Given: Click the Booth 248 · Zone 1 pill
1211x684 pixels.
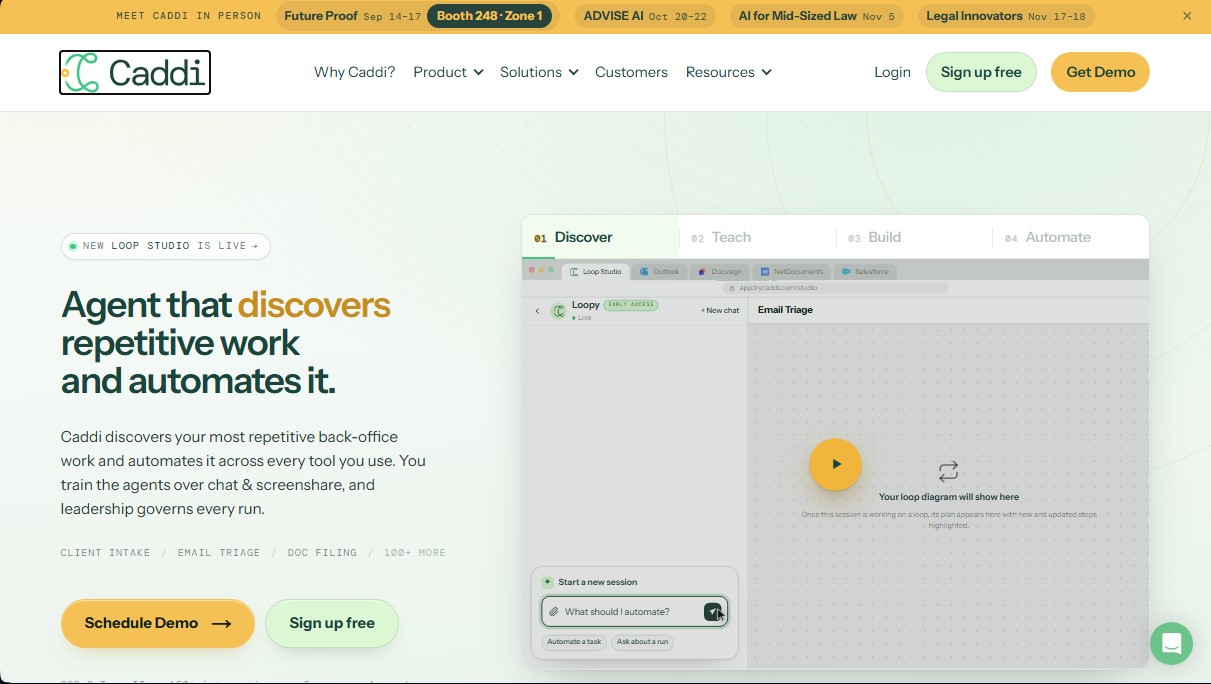Looking at the screenshot, I should [489, 16].
